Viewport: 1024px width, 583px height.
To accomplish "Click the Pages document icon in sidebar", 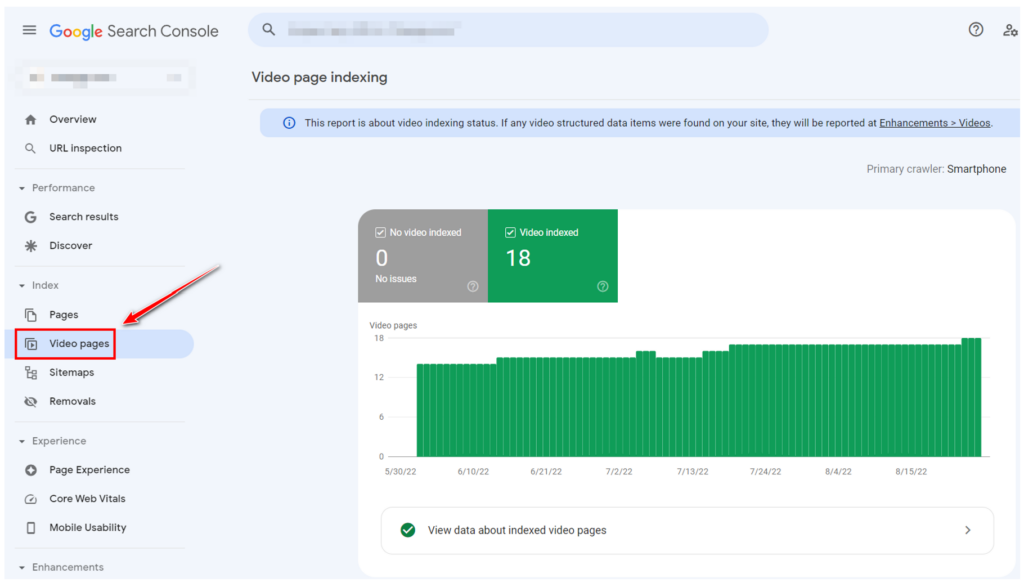I will point(33,314).
